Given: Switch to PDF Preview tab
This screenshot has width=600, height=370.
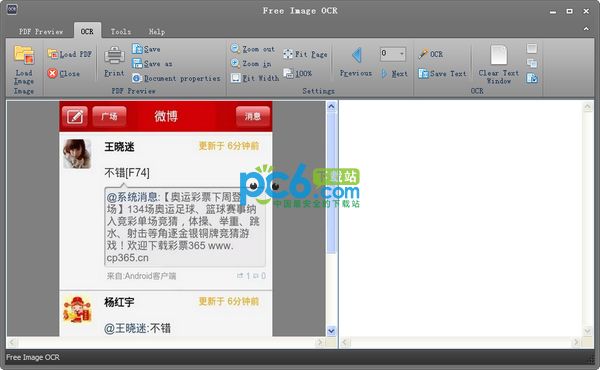Looking at the screenshot, I should (x=41, y=31).
